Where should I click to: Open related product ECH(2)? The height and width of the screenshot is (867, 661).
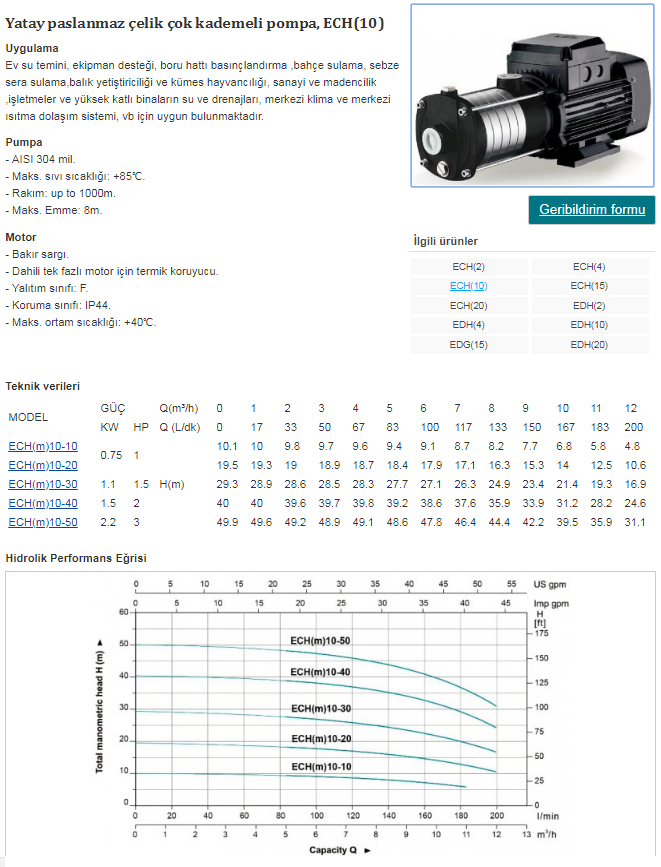tap(469, 267)
